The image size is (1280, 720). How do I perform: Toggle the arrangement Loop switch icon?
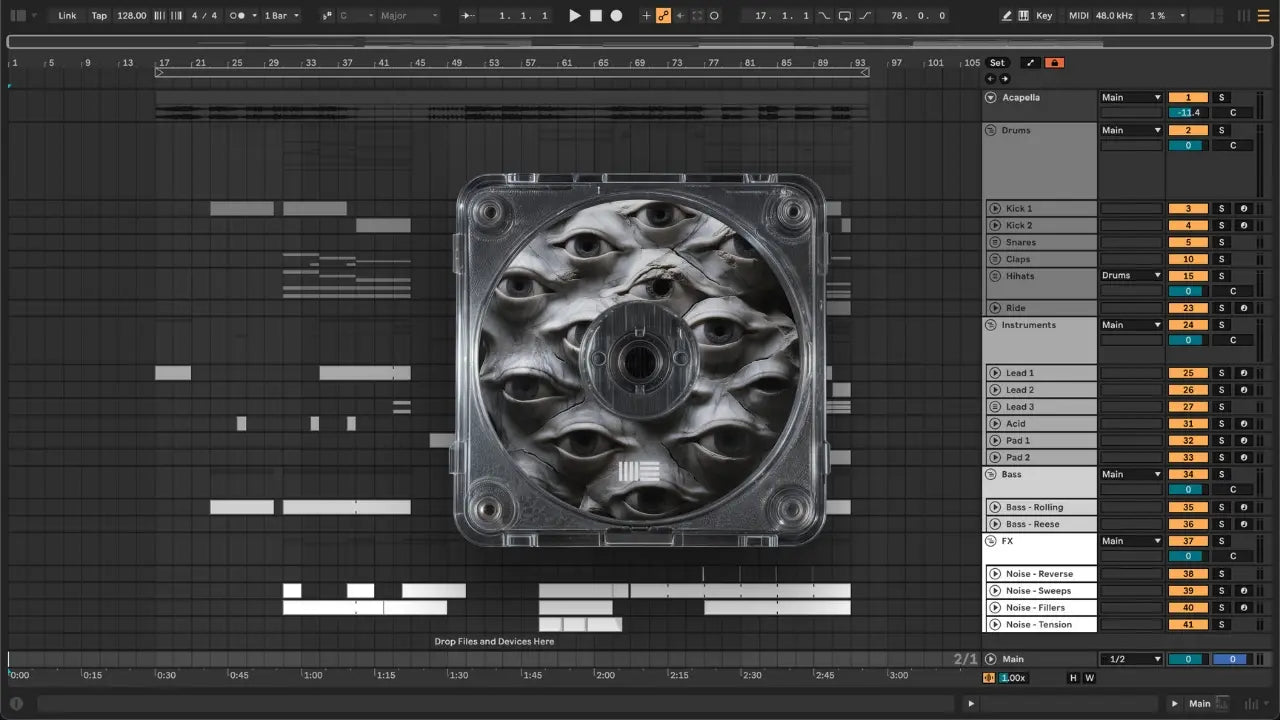tap(845, 16)
